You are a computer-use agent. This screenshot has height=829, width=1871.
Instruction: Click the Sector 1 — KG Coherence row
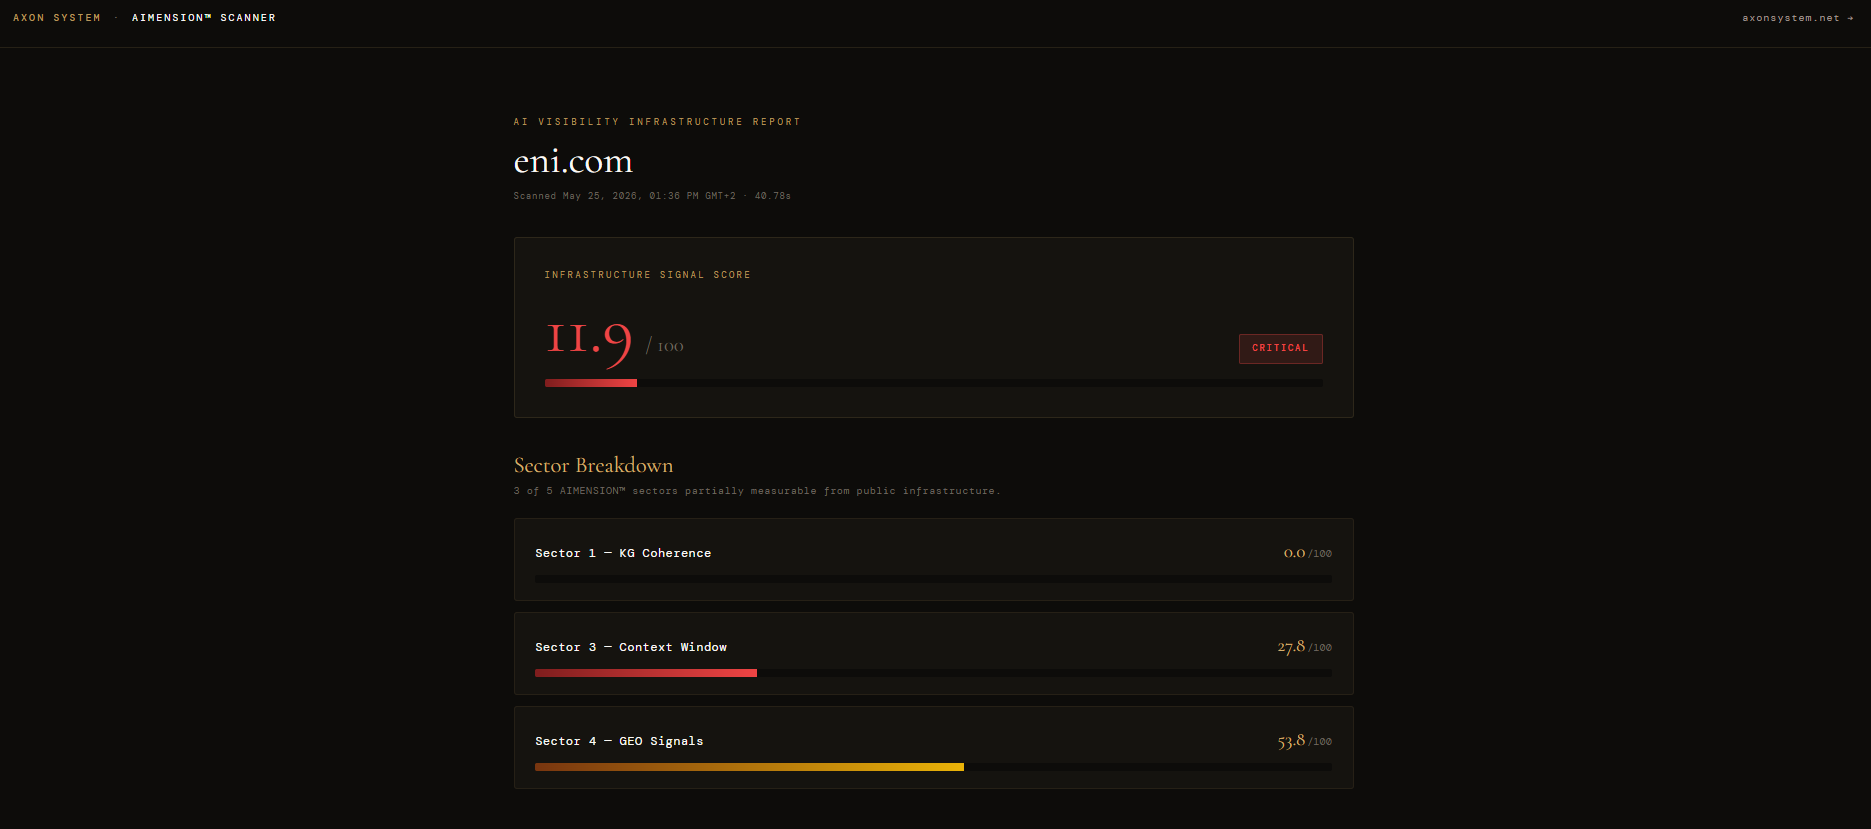pyautogui.click(x=934, y=559)
